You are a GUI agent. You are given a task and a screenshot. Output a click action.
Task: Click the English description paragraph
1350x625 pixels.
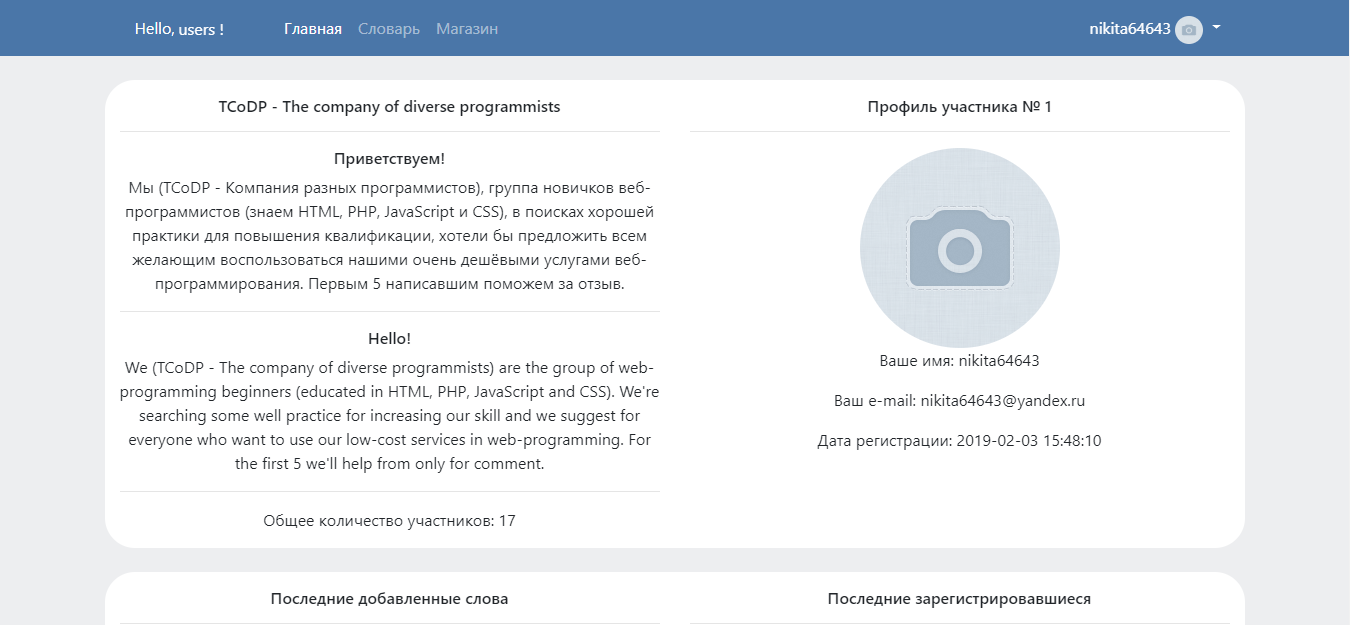[x=389, y=415]
